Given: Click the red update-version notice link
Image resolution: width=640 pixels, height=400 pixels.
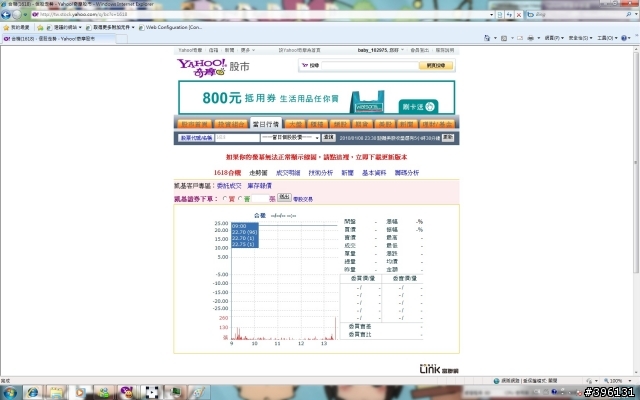Looking at the screenshot, I should (x=316, y=157).
